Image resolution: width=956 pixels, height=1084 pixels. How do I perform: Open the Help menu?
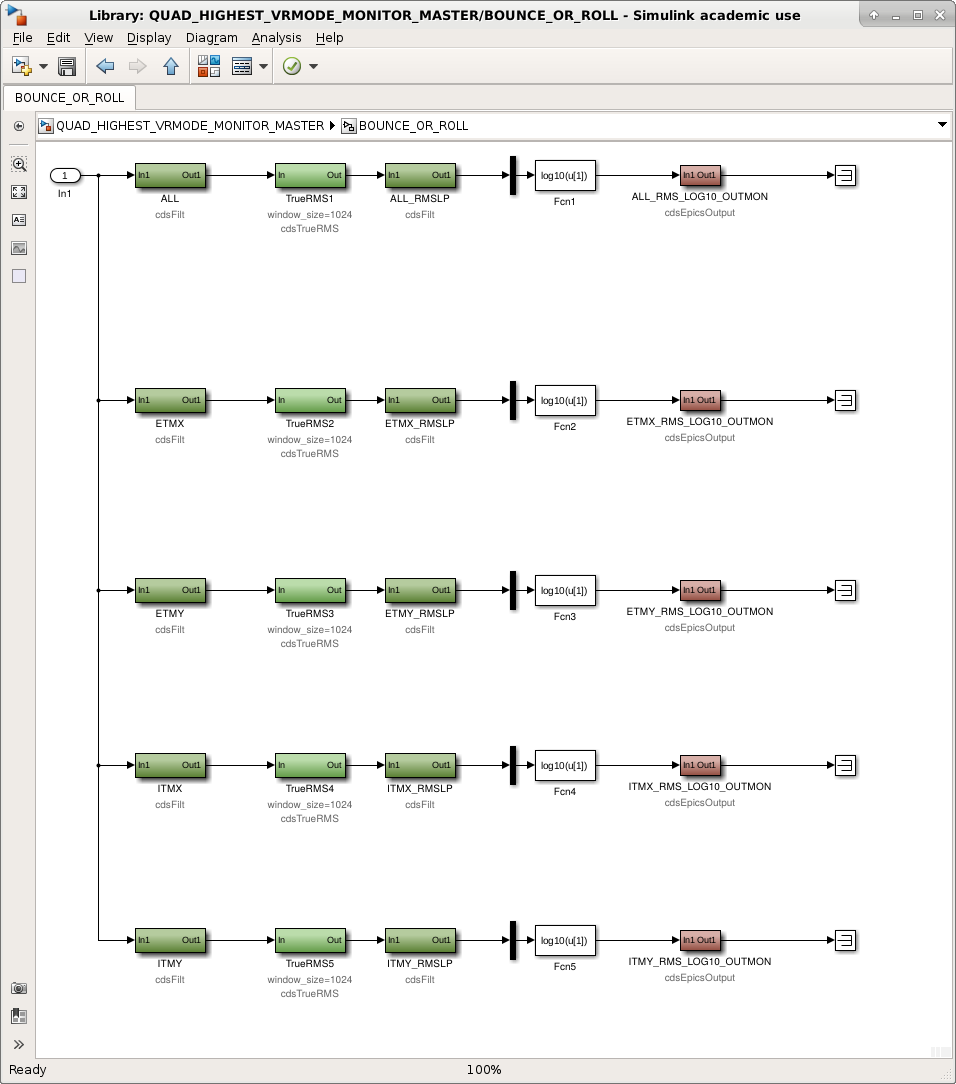(x=330, y=38)
